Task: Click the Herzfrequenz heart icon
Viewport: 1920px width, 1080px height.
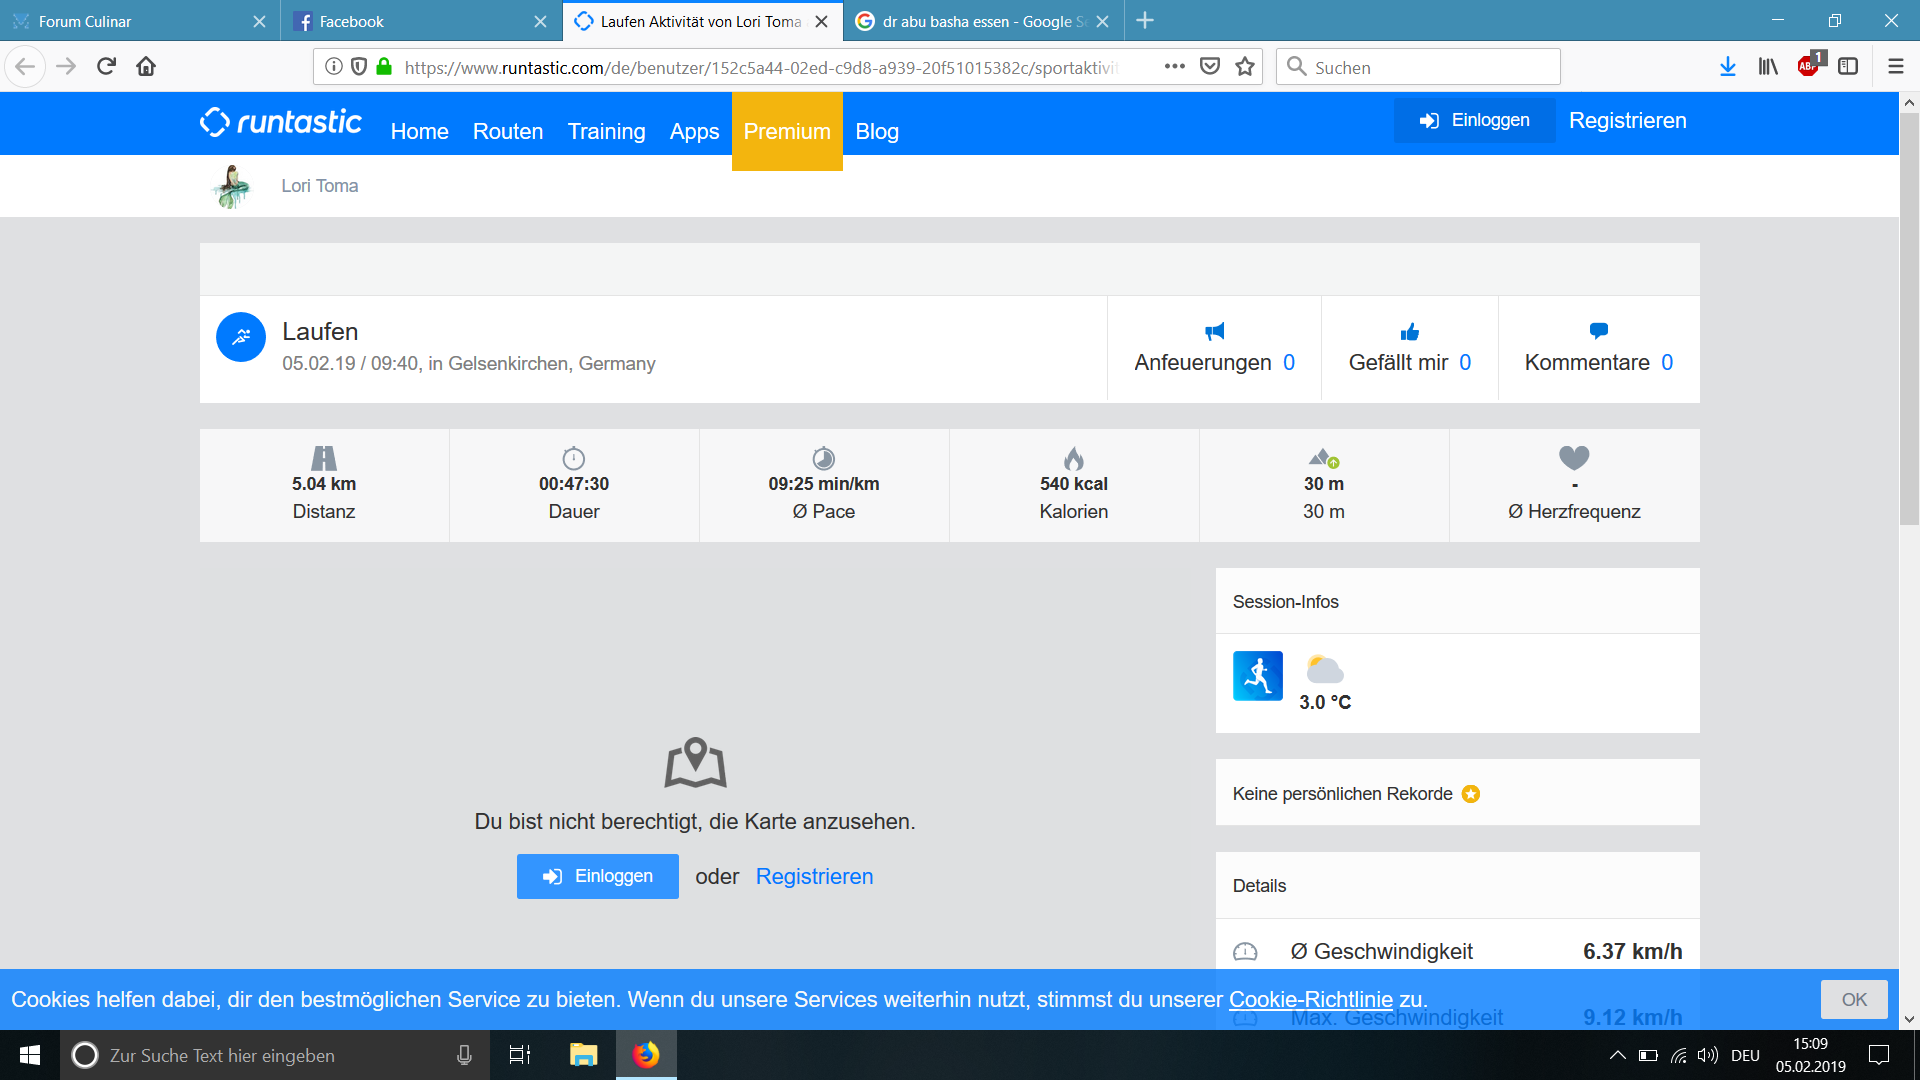Action: (x=1574, y=457)
